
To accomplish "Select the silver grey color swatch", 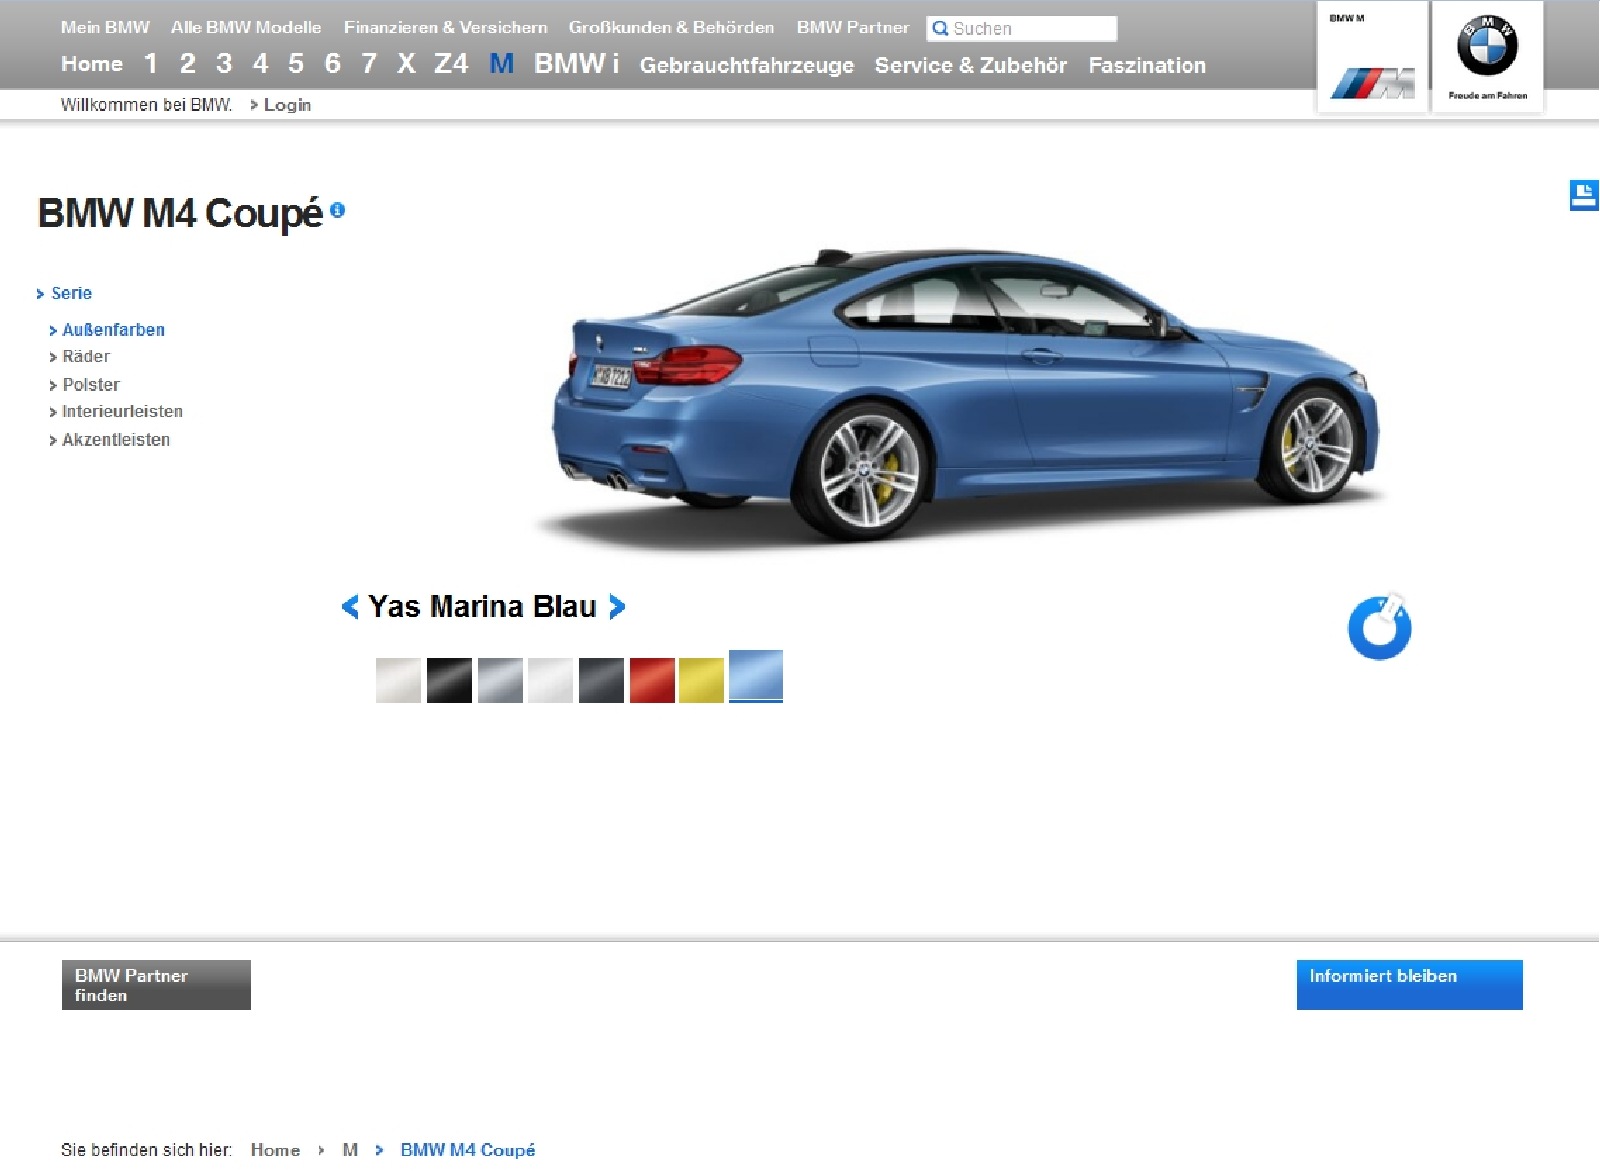I will pos(500,680).
